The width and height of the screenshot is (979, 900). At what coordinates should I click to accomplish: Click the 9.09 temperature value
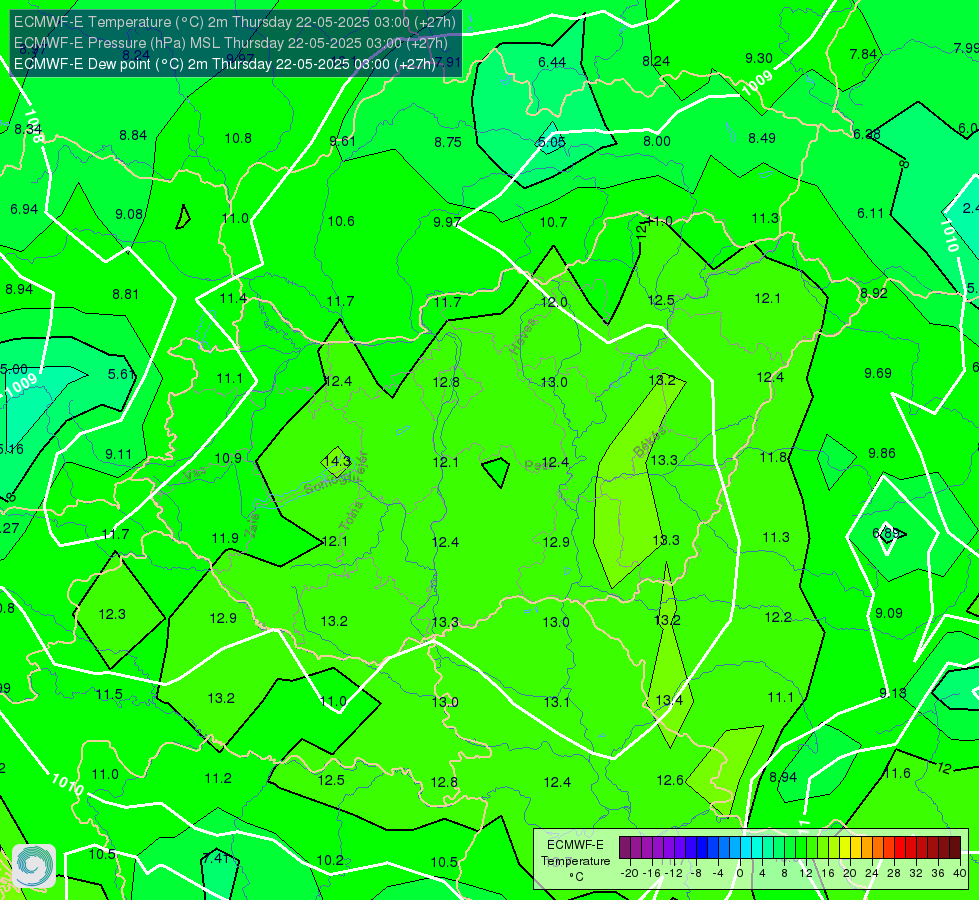click(888, 613)
